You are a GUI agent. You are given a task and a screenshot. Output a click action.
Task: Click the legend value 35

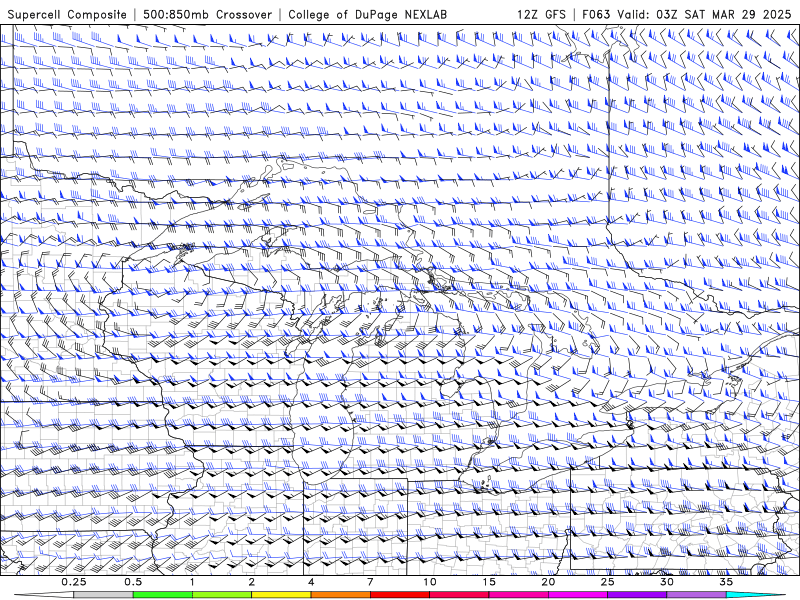pos(726,582)
